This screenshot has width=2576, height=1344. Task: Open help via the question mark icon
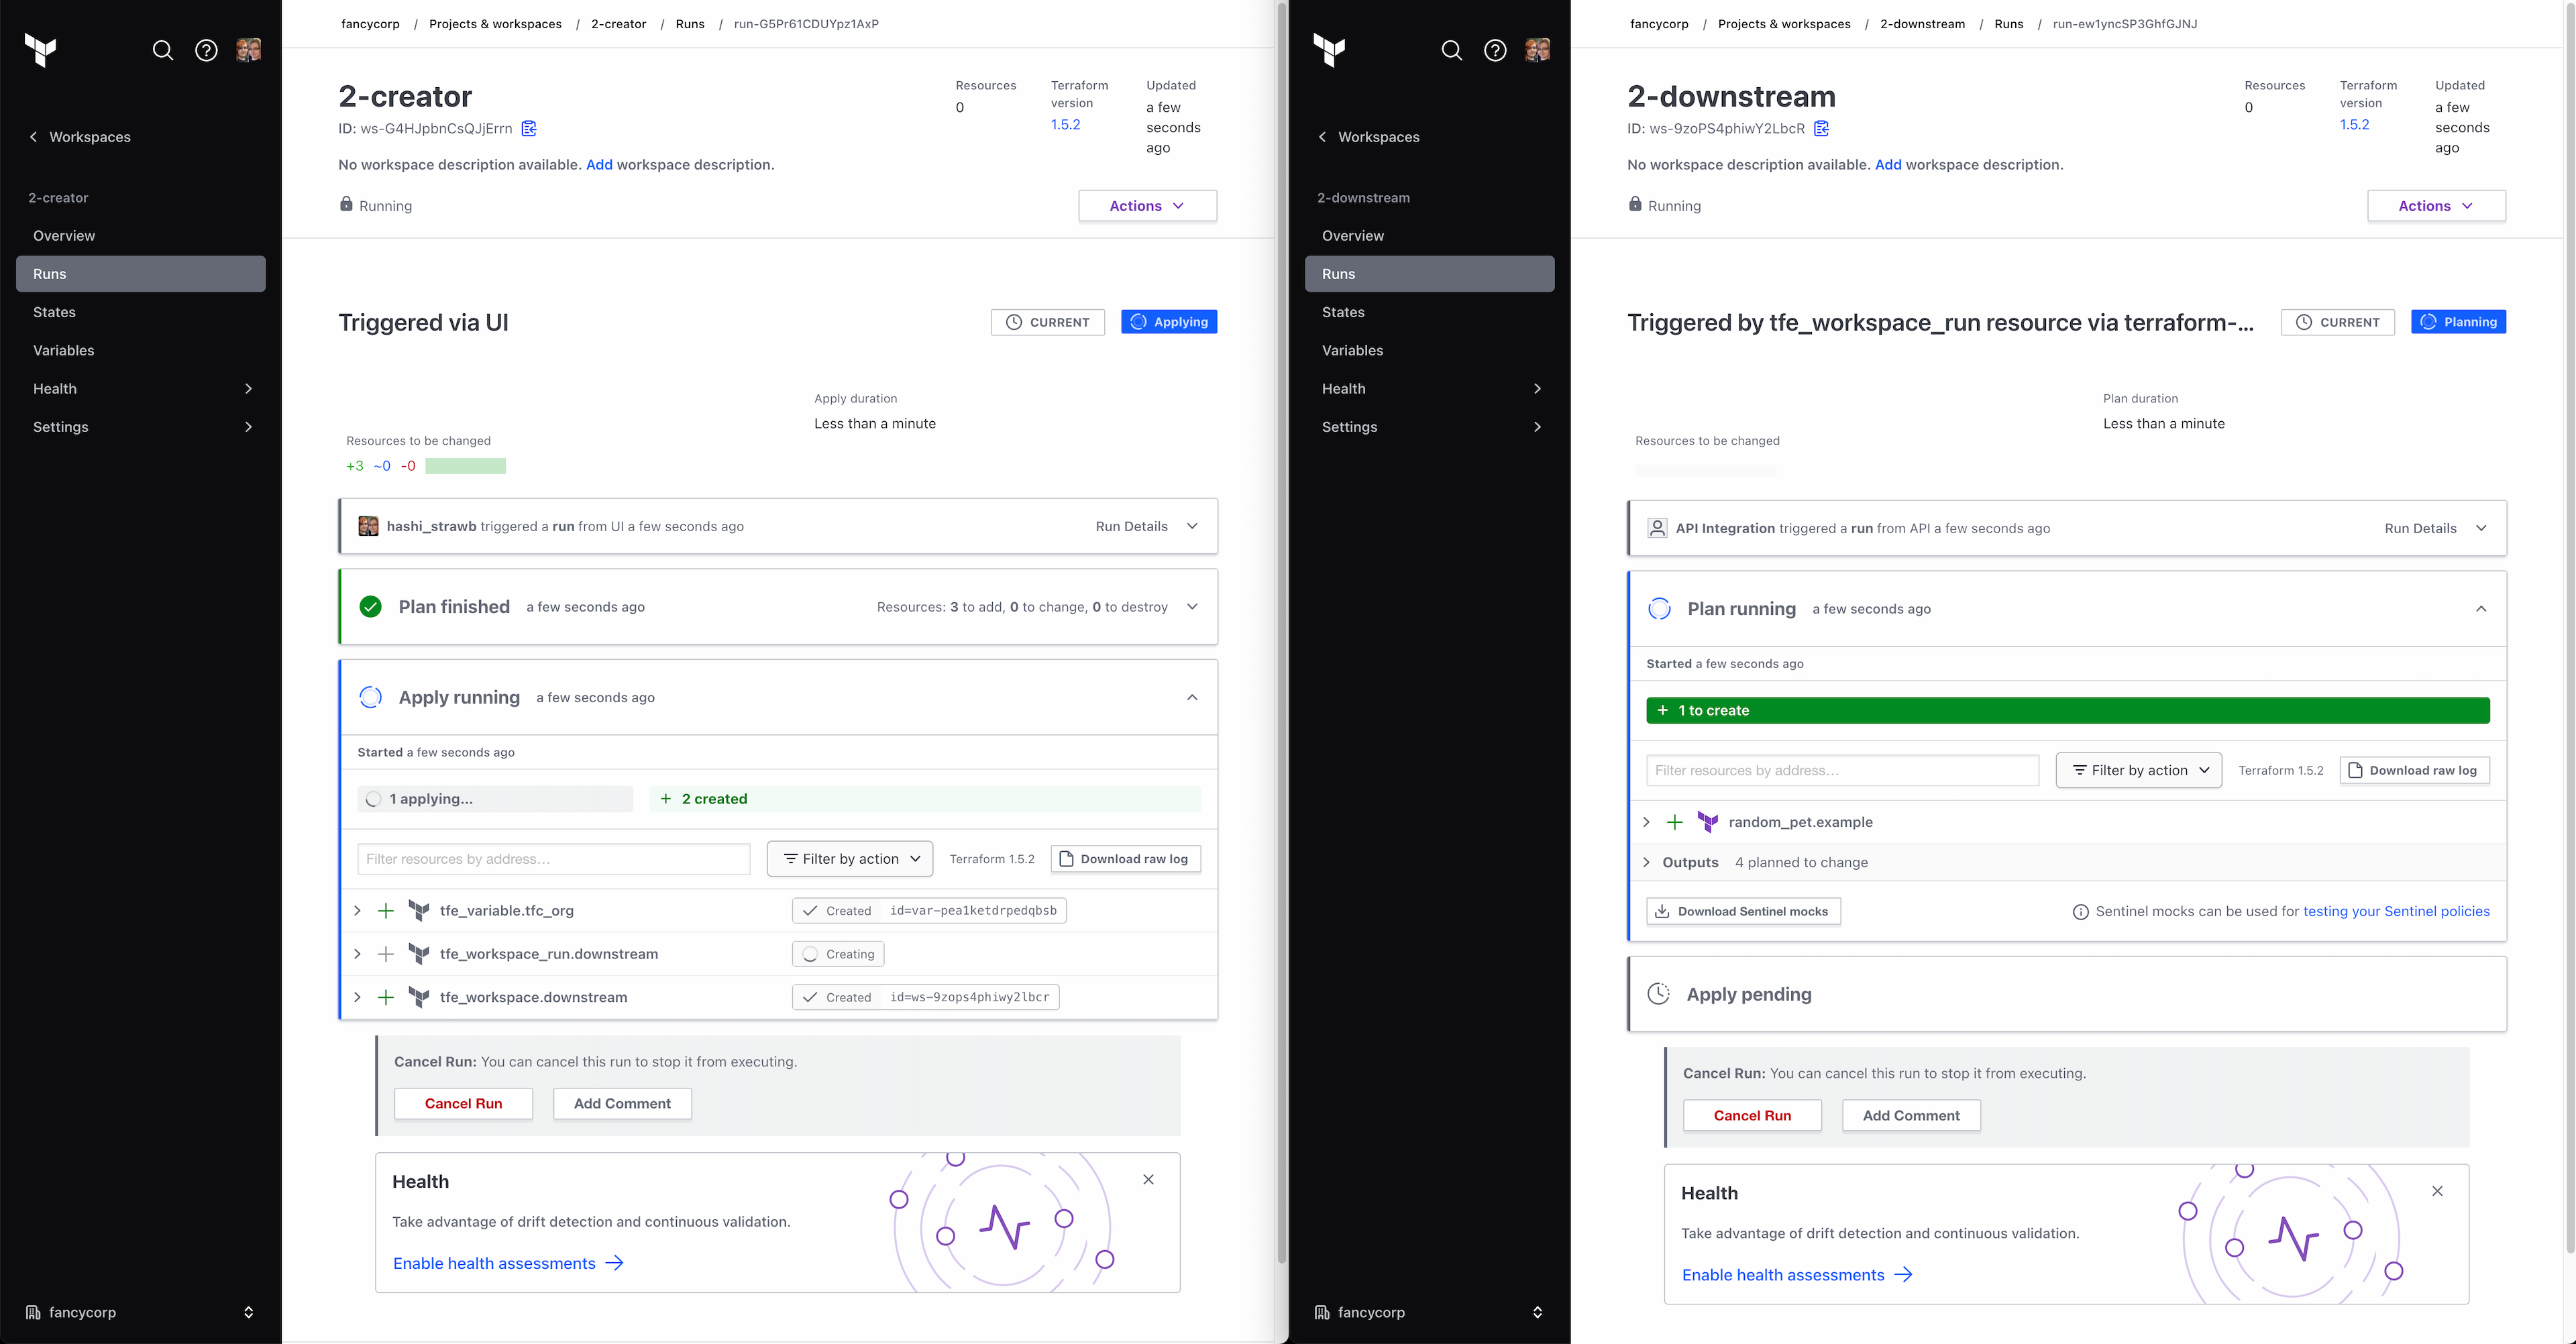coord(206,50)
